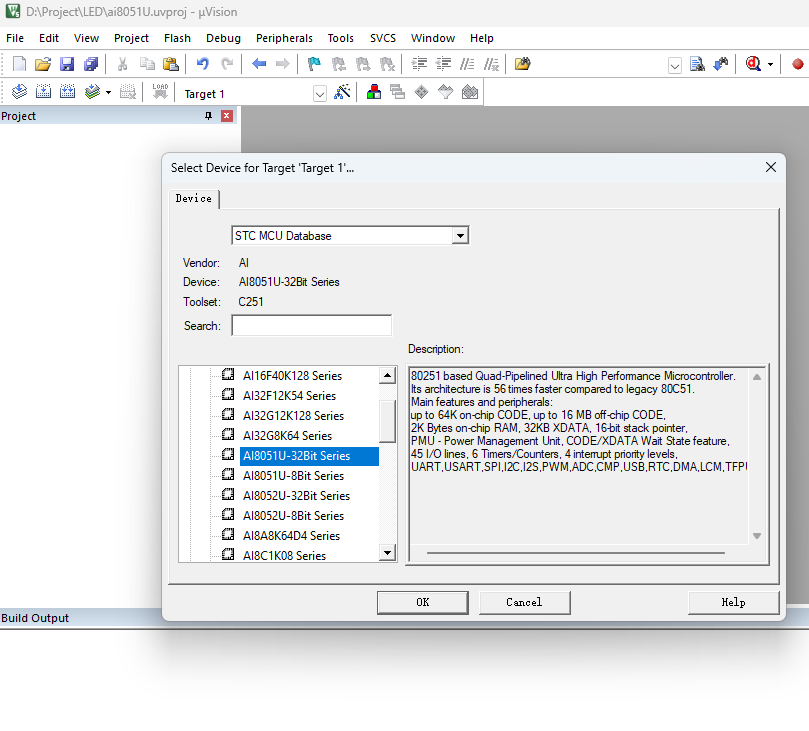Click the Build target icon
Image resolution: width=809 pixels, height=731 pixels.
pos(43,92)
